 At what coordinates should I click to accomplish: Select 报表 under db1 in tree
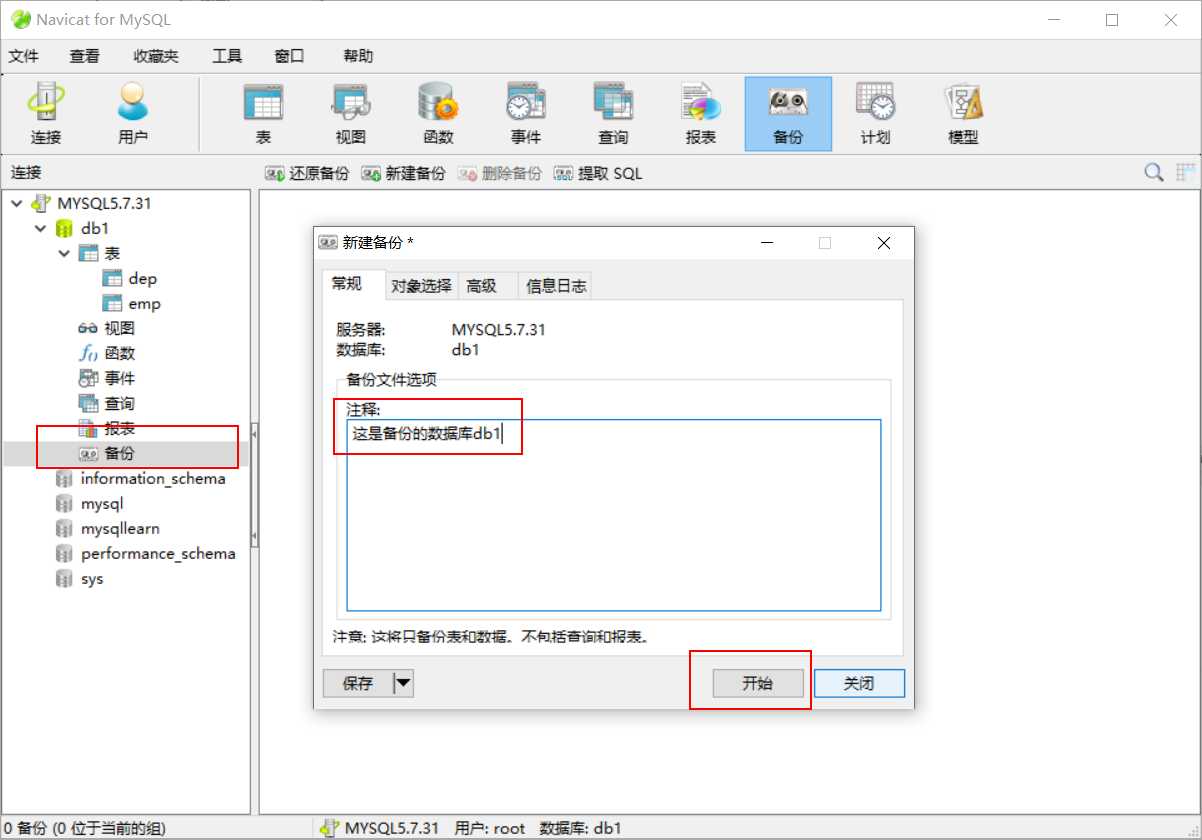click(x=106, y=428)
